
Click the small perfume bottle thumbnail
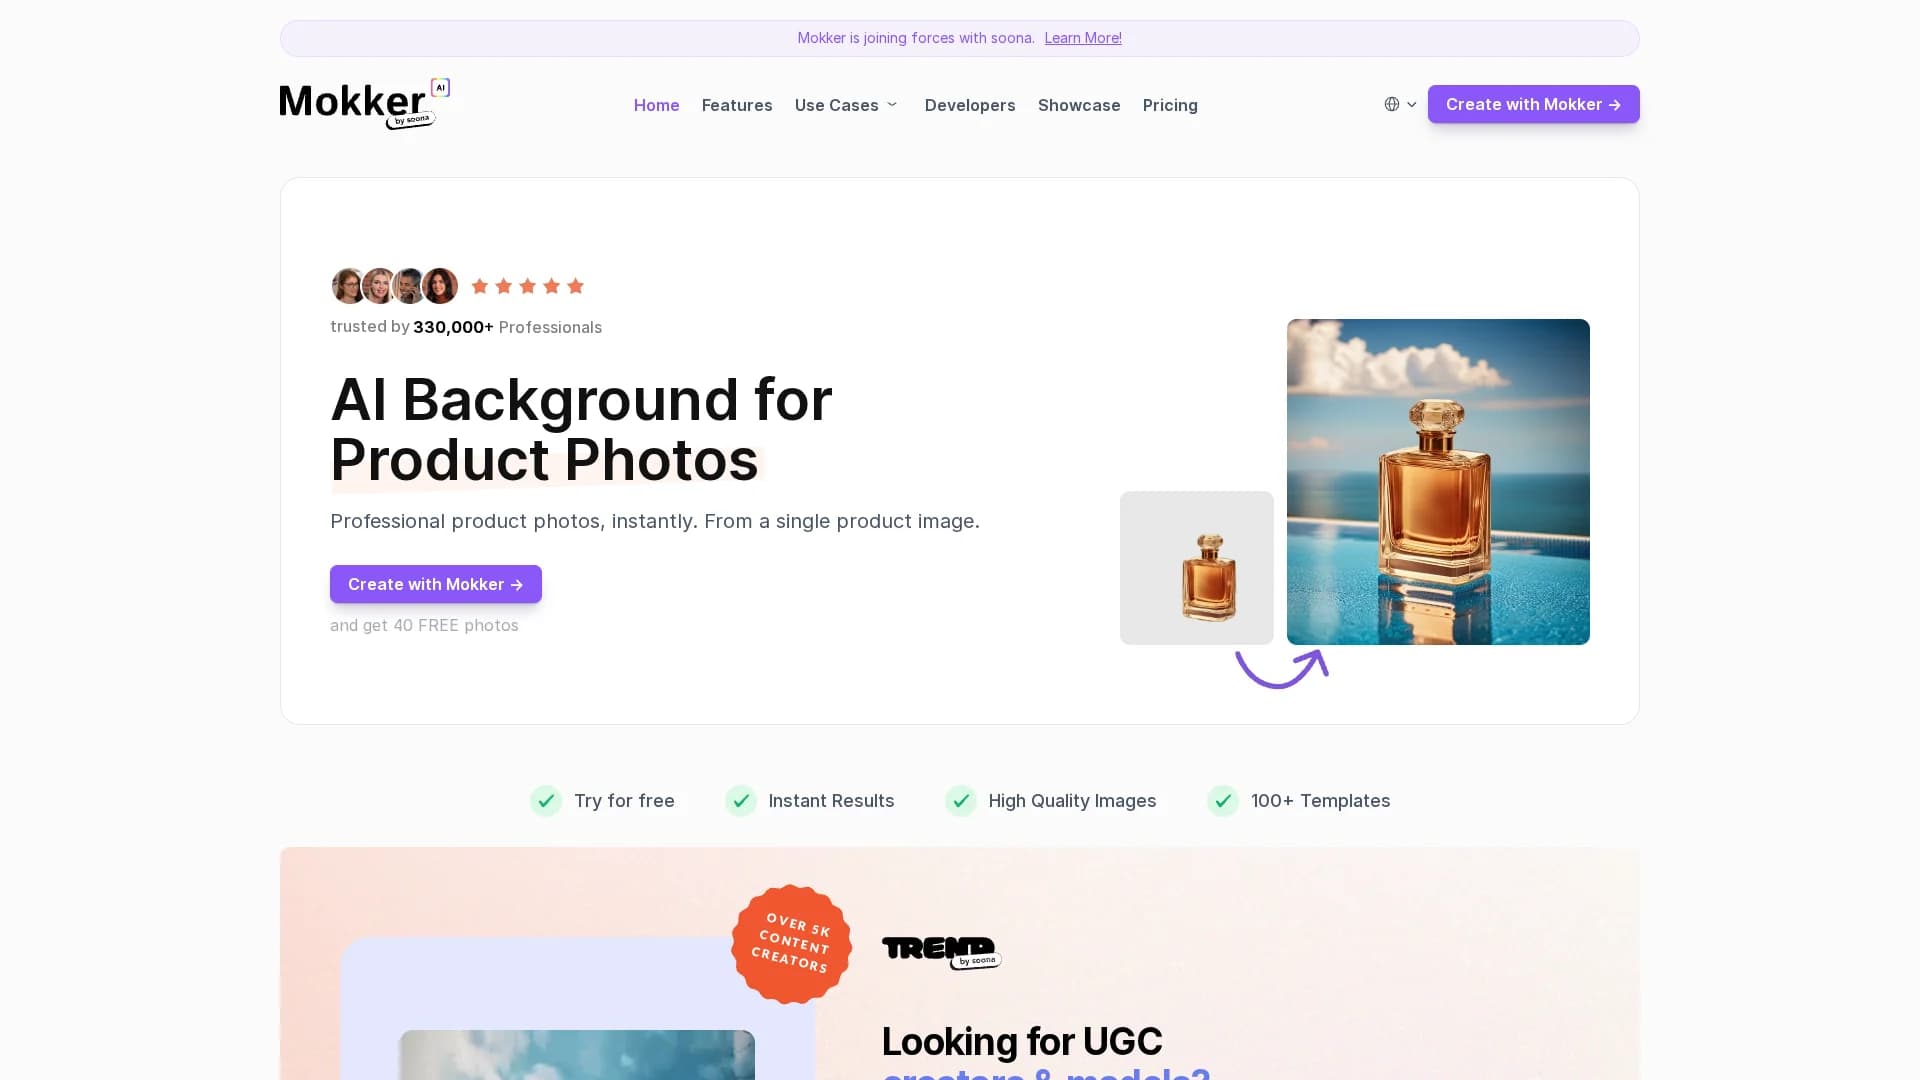[x=1197, y=568]
